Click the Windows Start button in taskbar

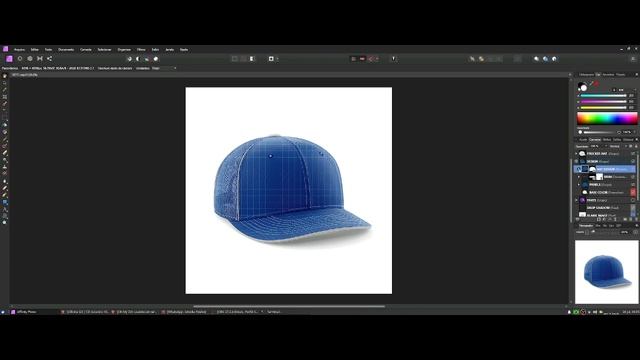(x=3, y=312)
